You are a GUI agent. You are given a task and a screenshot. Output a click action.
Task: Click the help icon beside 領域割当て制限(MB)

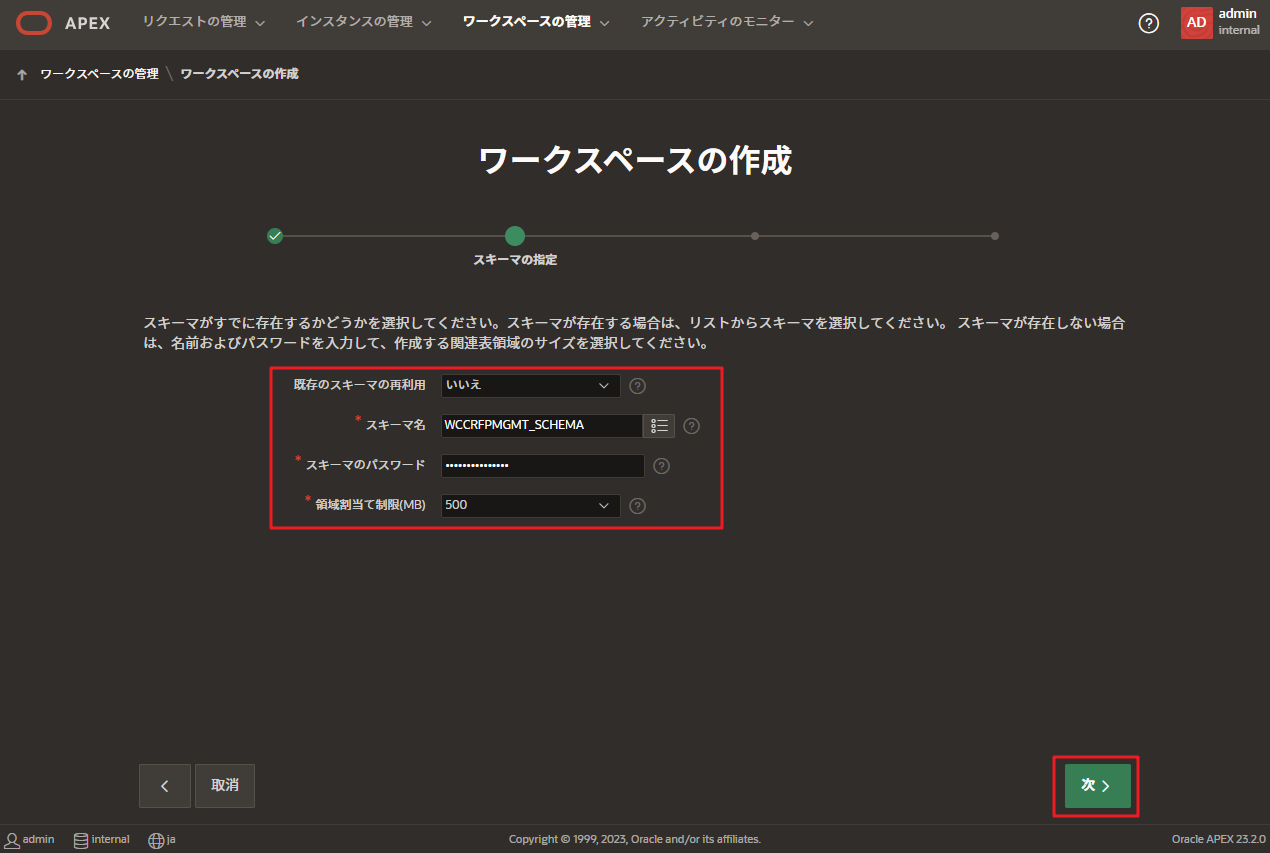tap(637, 505)
